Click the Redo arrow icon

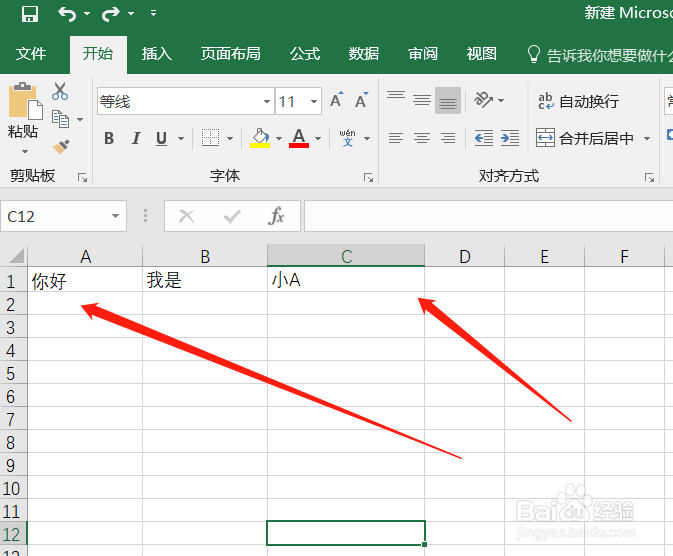(x=111, y=14)
